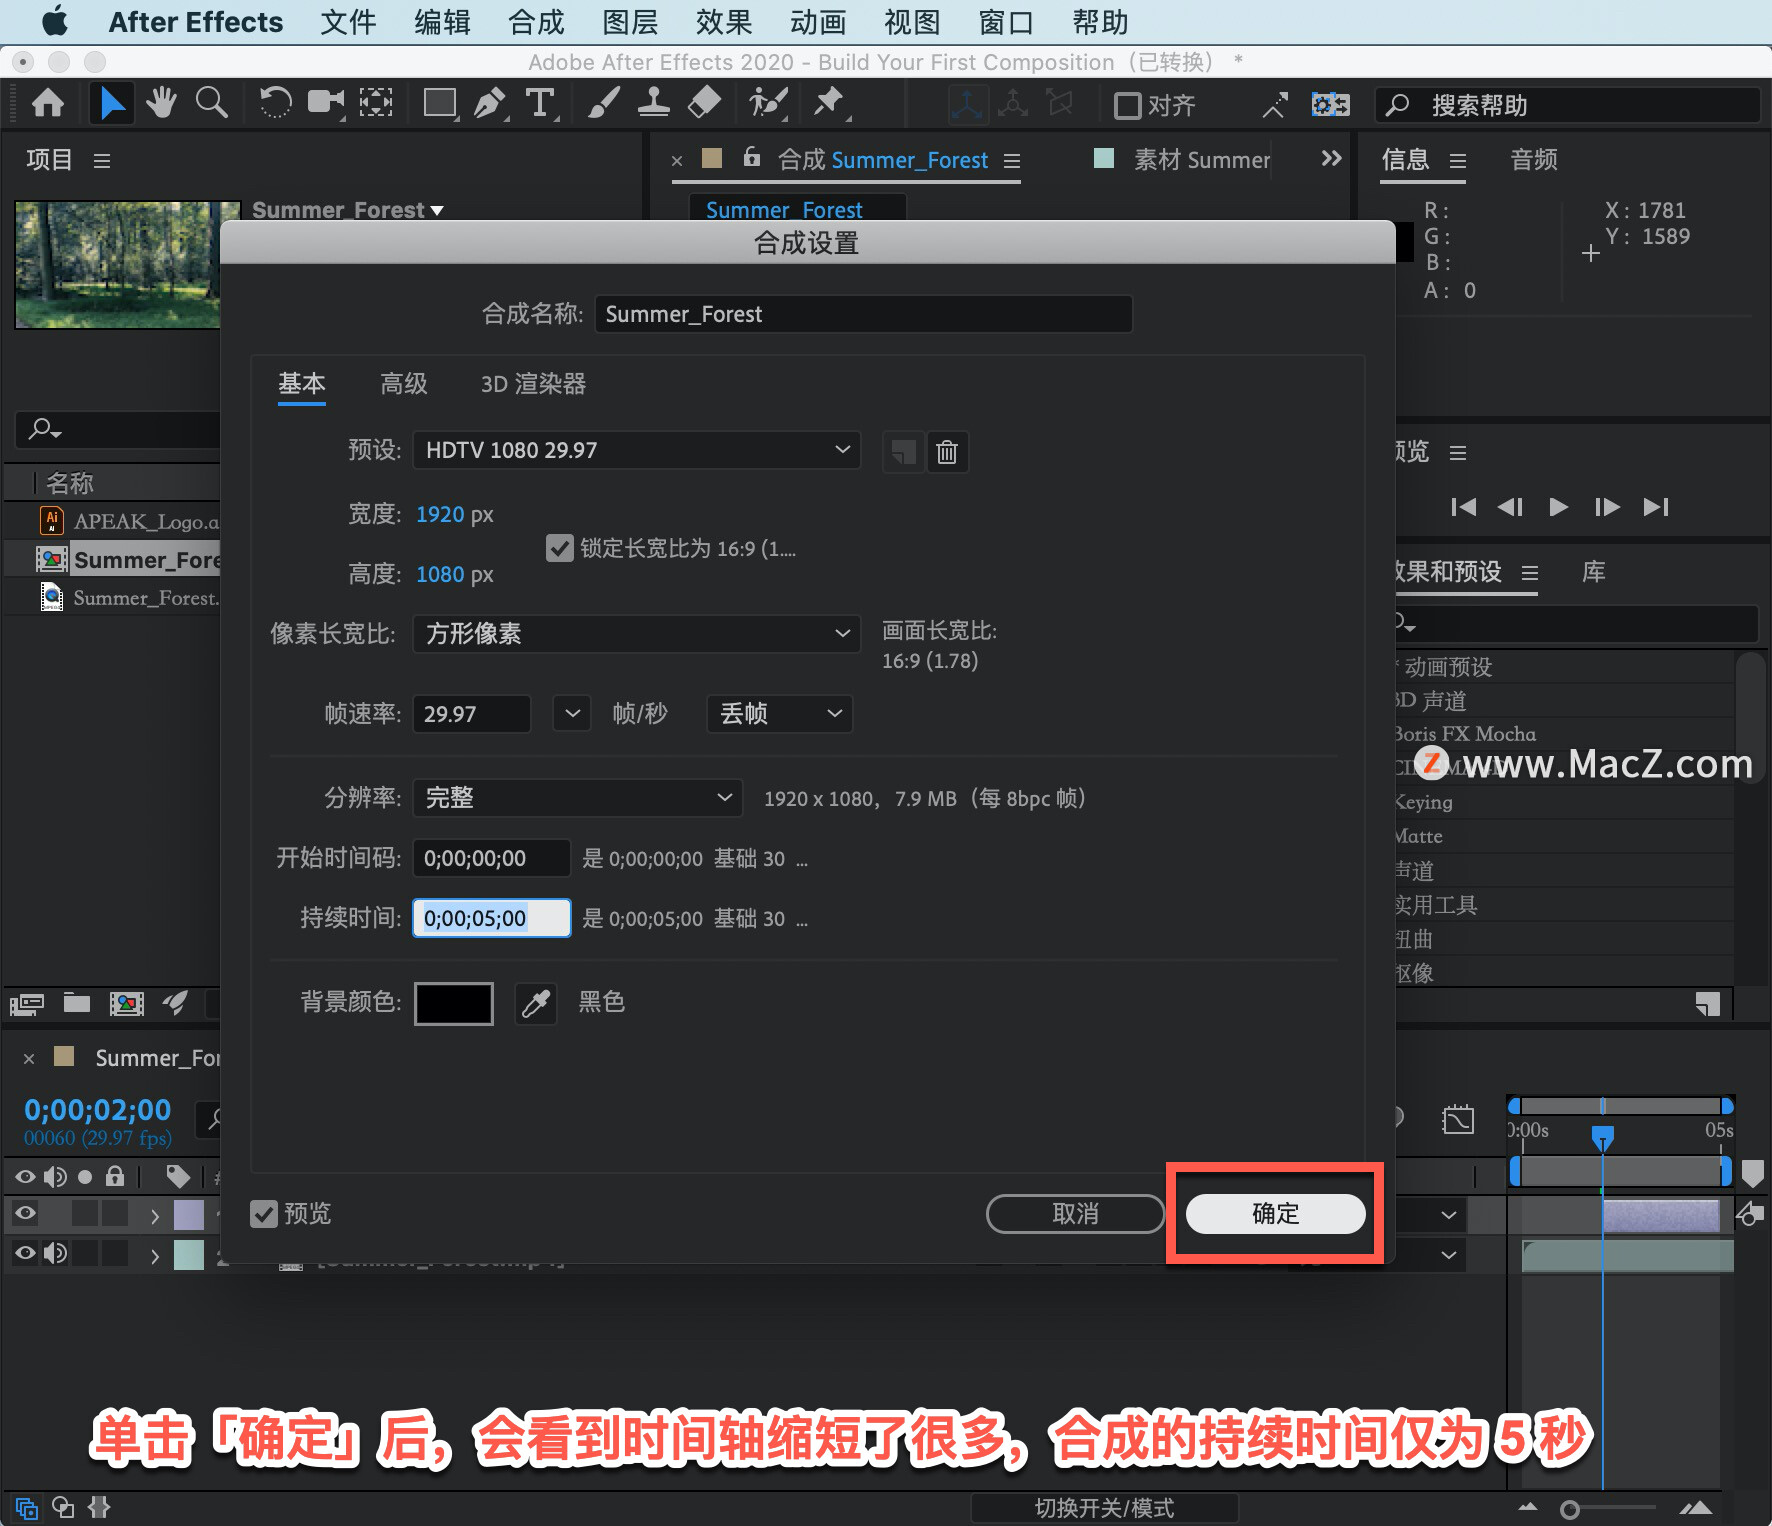This screenshot has height=1526, width=1772.
Task: Open the 文件 menu
Action: click(348, 22)
